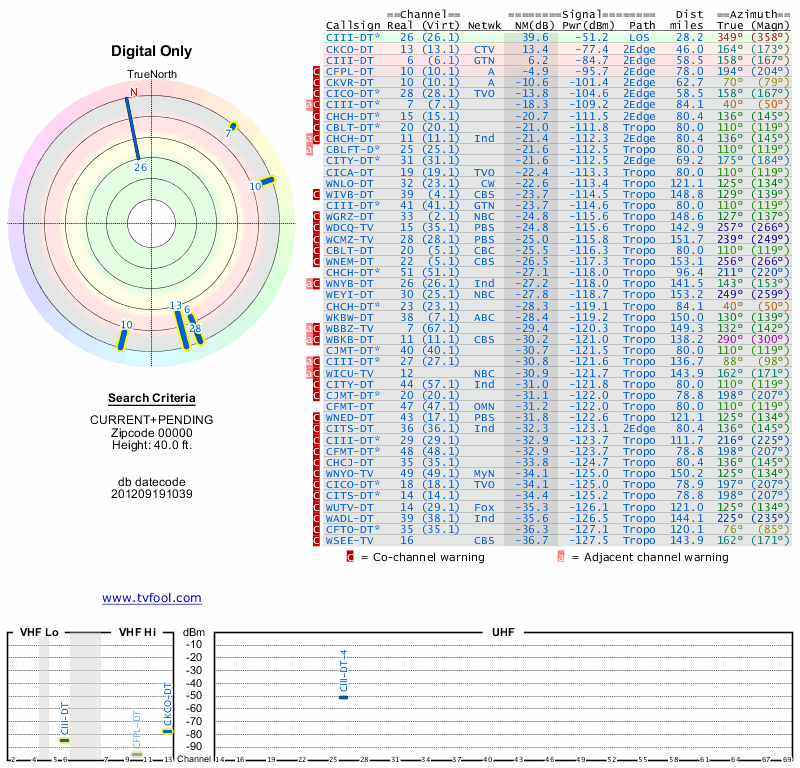Click the channel 13 bar on the radar plot
The image size is (800, 768).
point(181,329)
